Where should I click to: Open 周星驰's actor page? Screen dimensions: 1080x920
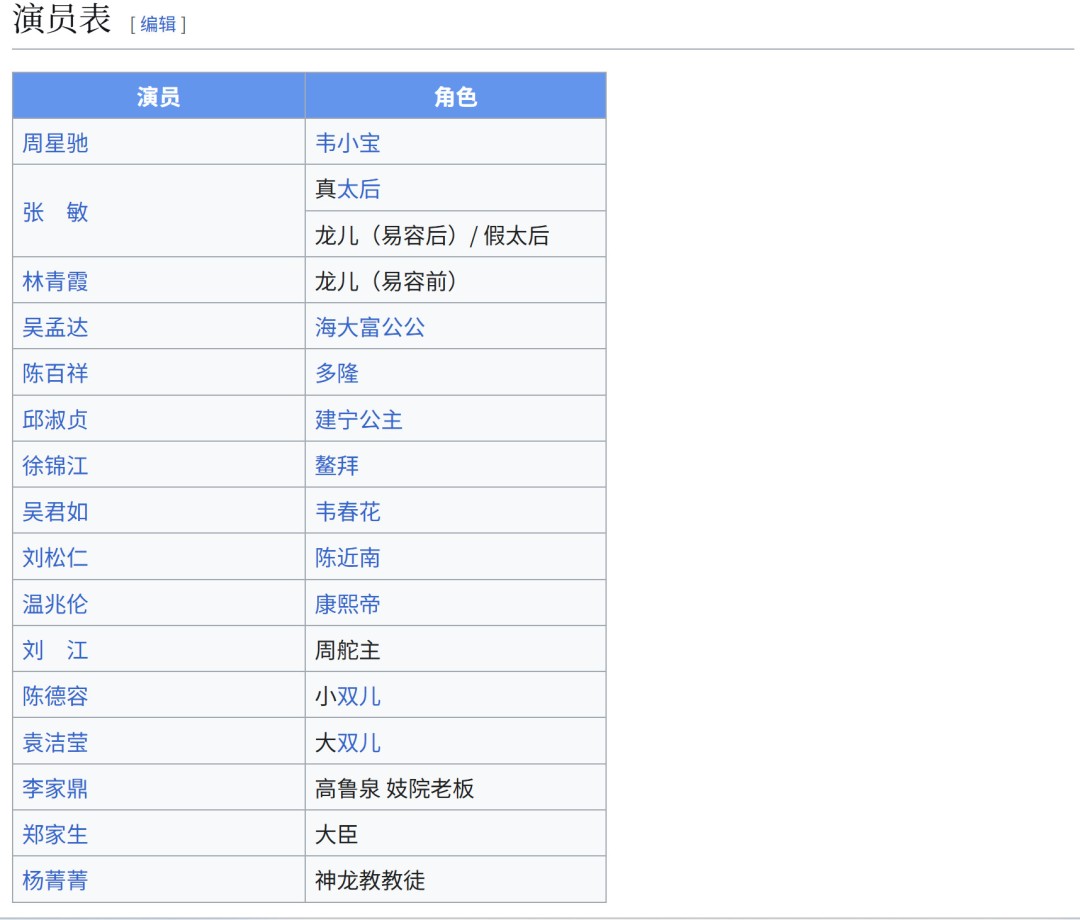pos(55,142)
